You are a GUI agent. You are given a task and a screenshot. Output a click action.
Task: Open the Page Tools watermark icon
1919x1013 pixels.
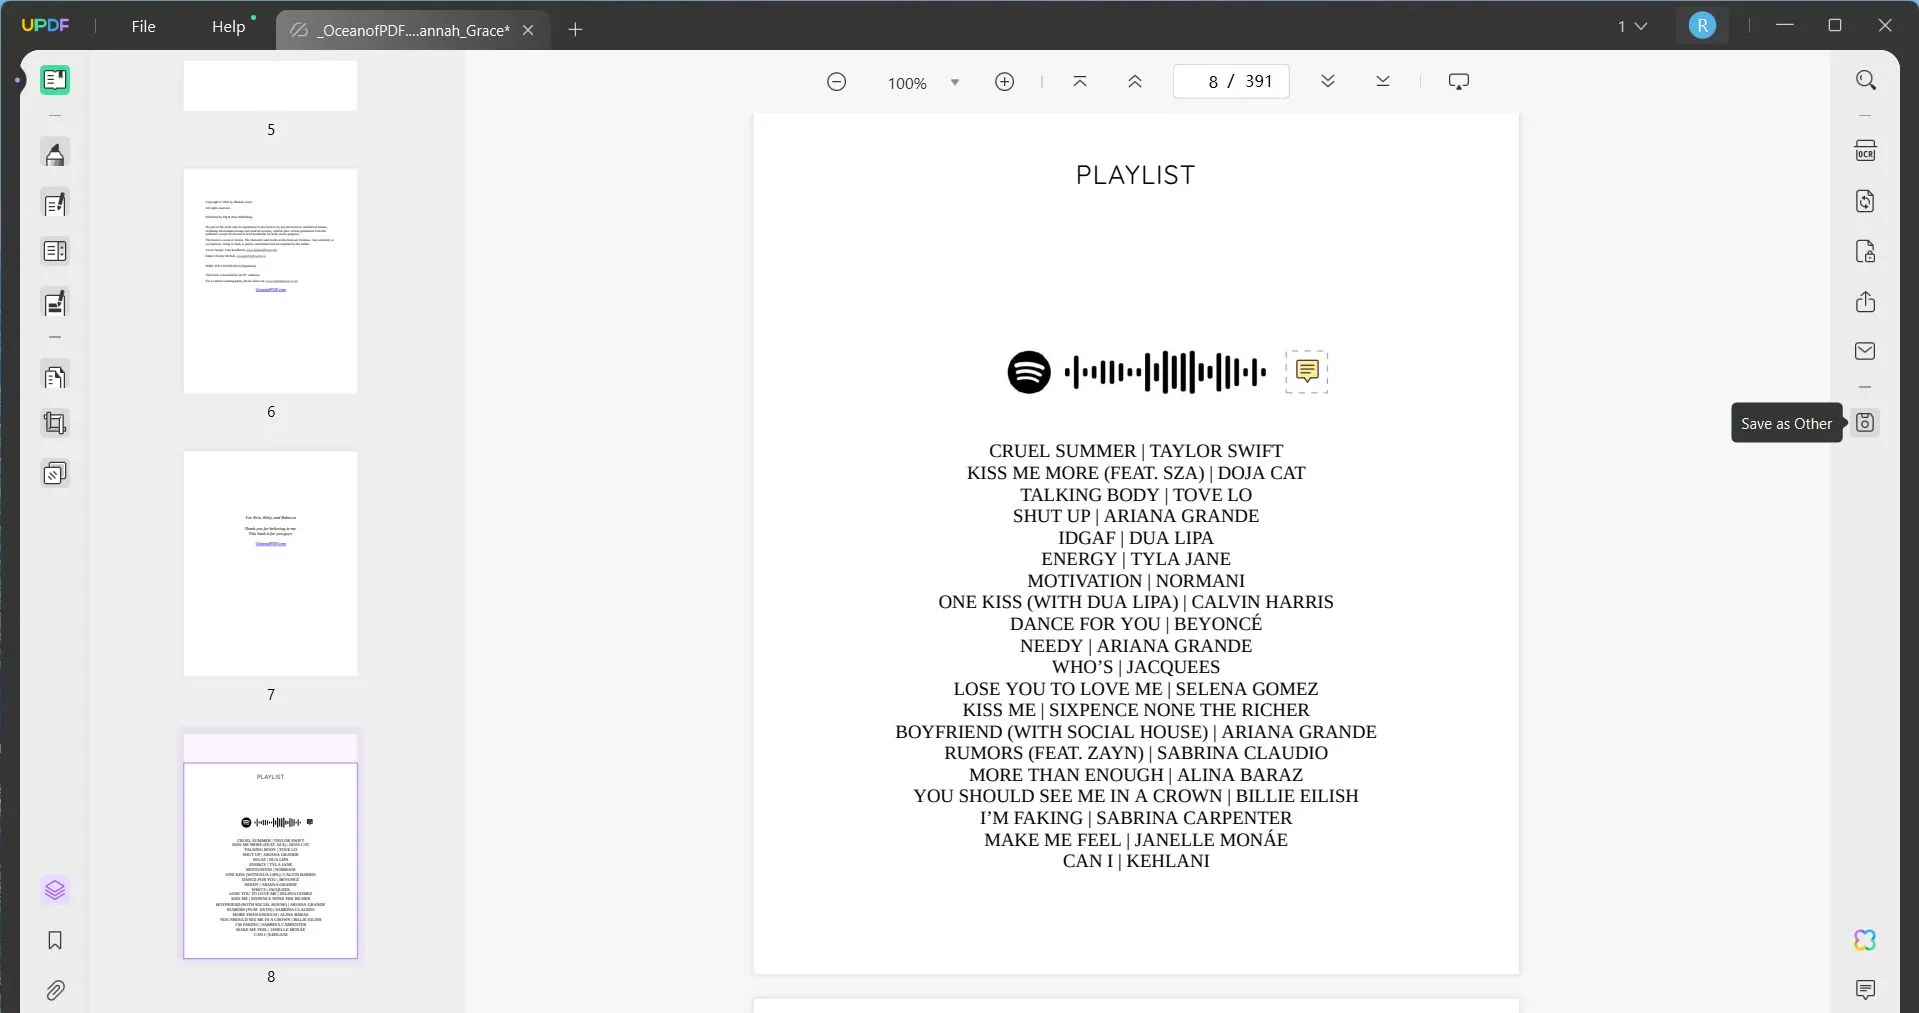55,473
